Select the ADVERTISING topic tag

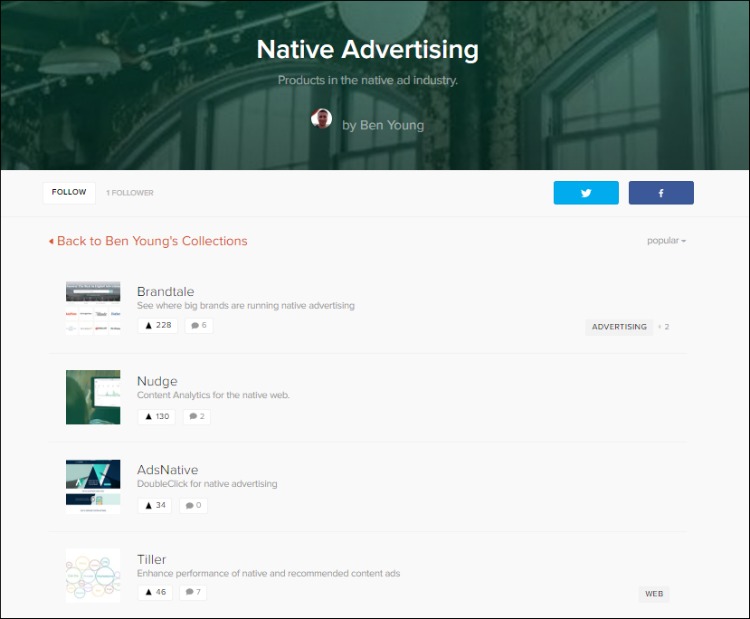[x=619, y=327]
